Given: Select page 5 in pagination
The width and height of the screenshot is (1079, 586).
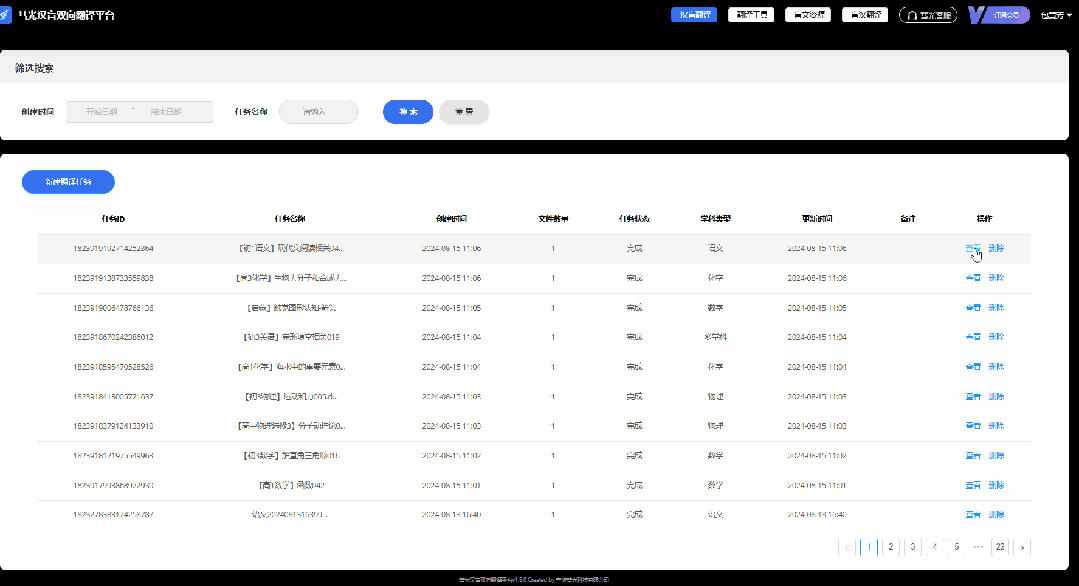Looking at the screenshot, I should (957, 547).
